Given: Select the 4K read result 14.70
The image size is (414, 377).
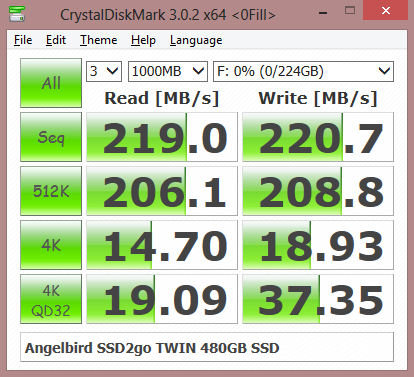Looking at the screenshot, I should [x=162, y=245].
